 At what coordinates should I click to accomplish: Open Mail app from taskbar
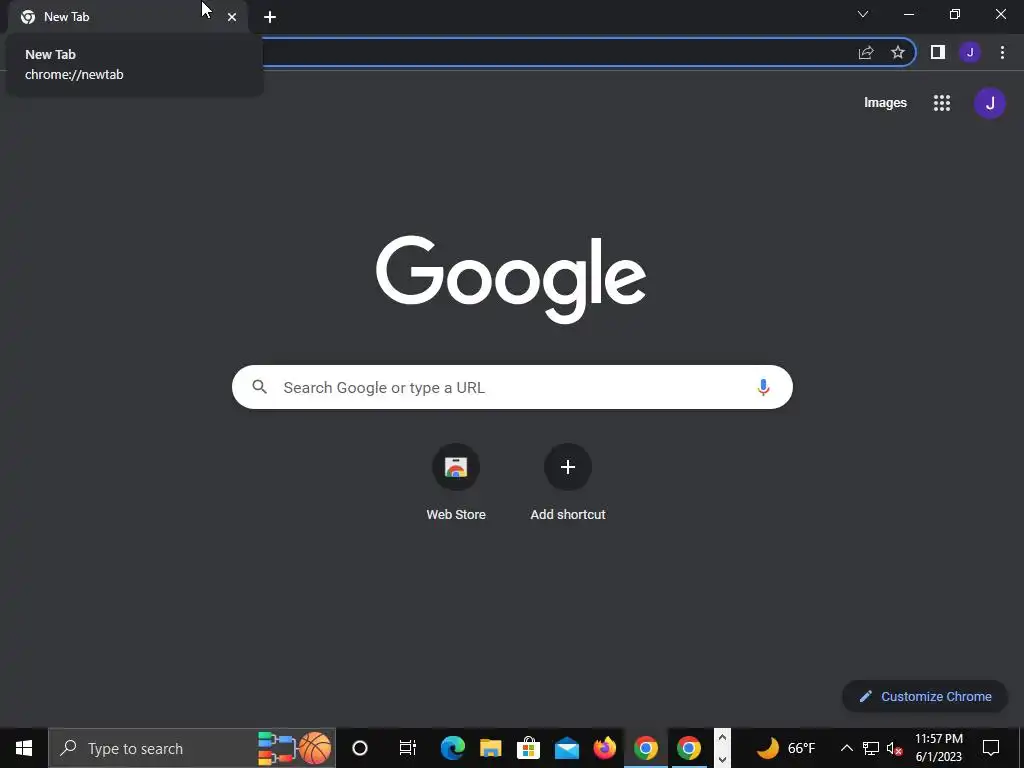pos(567,748)
